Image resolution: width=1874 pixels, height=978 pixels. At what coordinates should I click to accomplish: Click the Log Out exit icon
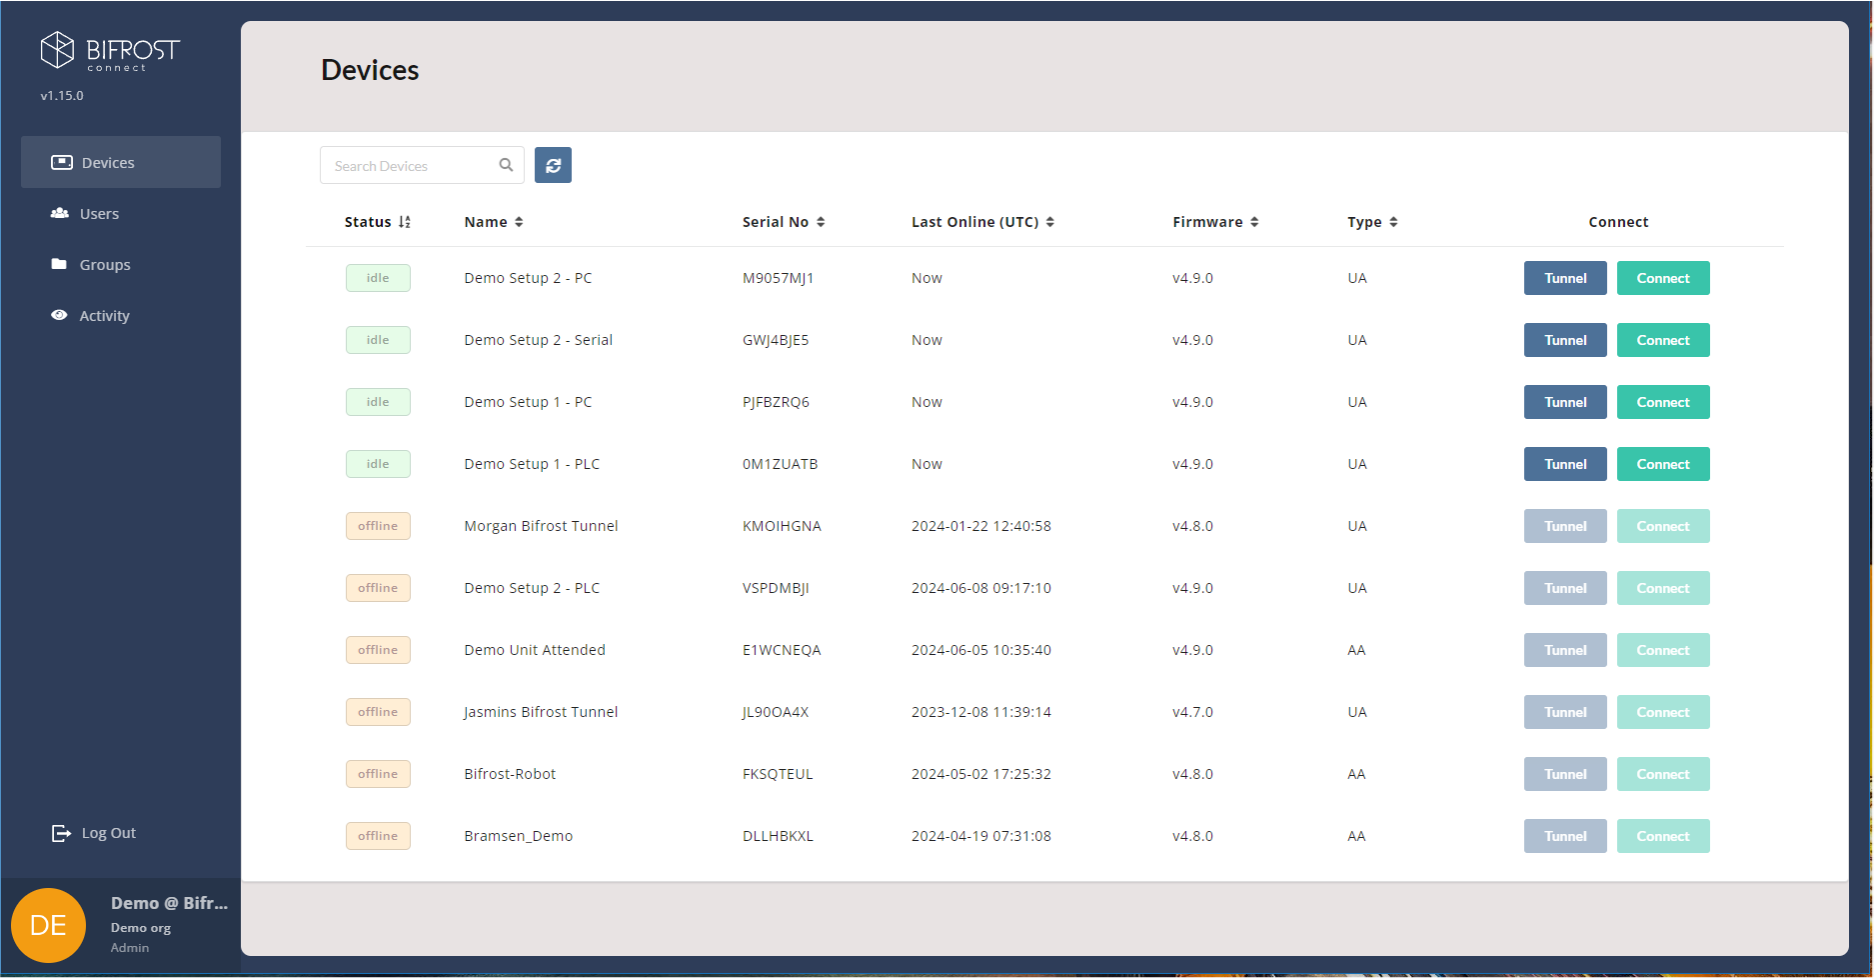pyautogui.click(x=59, y=832)
